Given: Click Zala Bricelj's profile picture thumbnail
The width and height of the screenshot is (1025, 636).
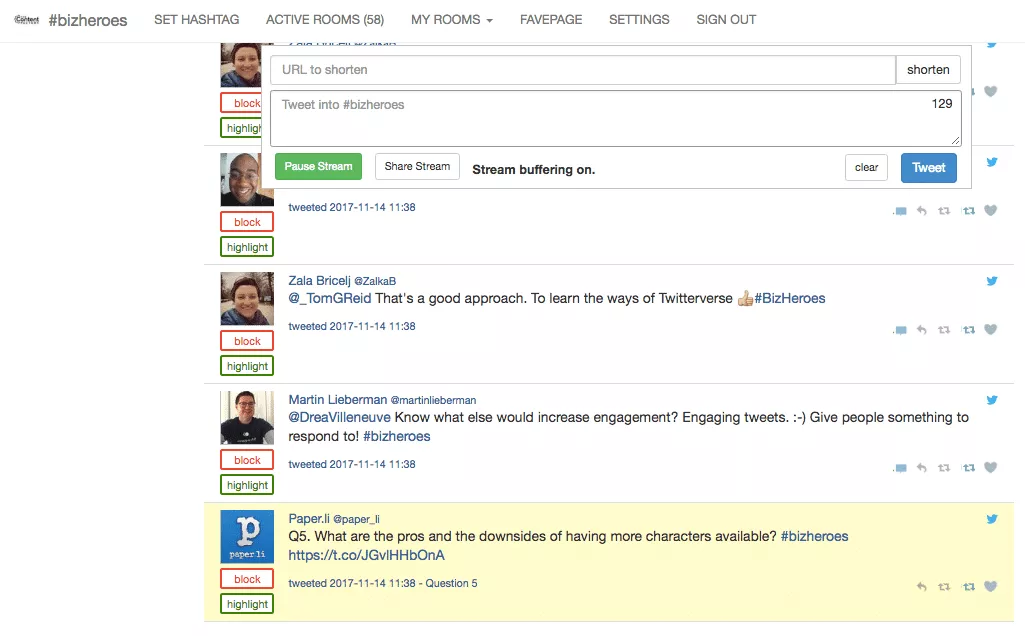Looking at the screenshot, I should pyautogui.click(x=247, y=298).
